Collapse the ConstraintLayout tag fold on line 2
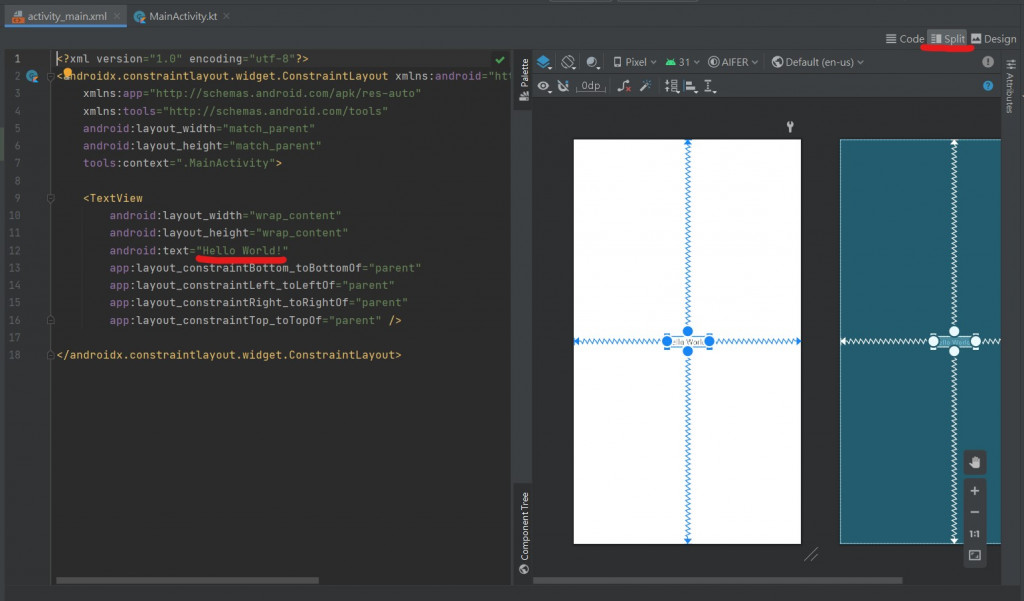This screenshot has width=1024, height=601. tap(50, 76)
